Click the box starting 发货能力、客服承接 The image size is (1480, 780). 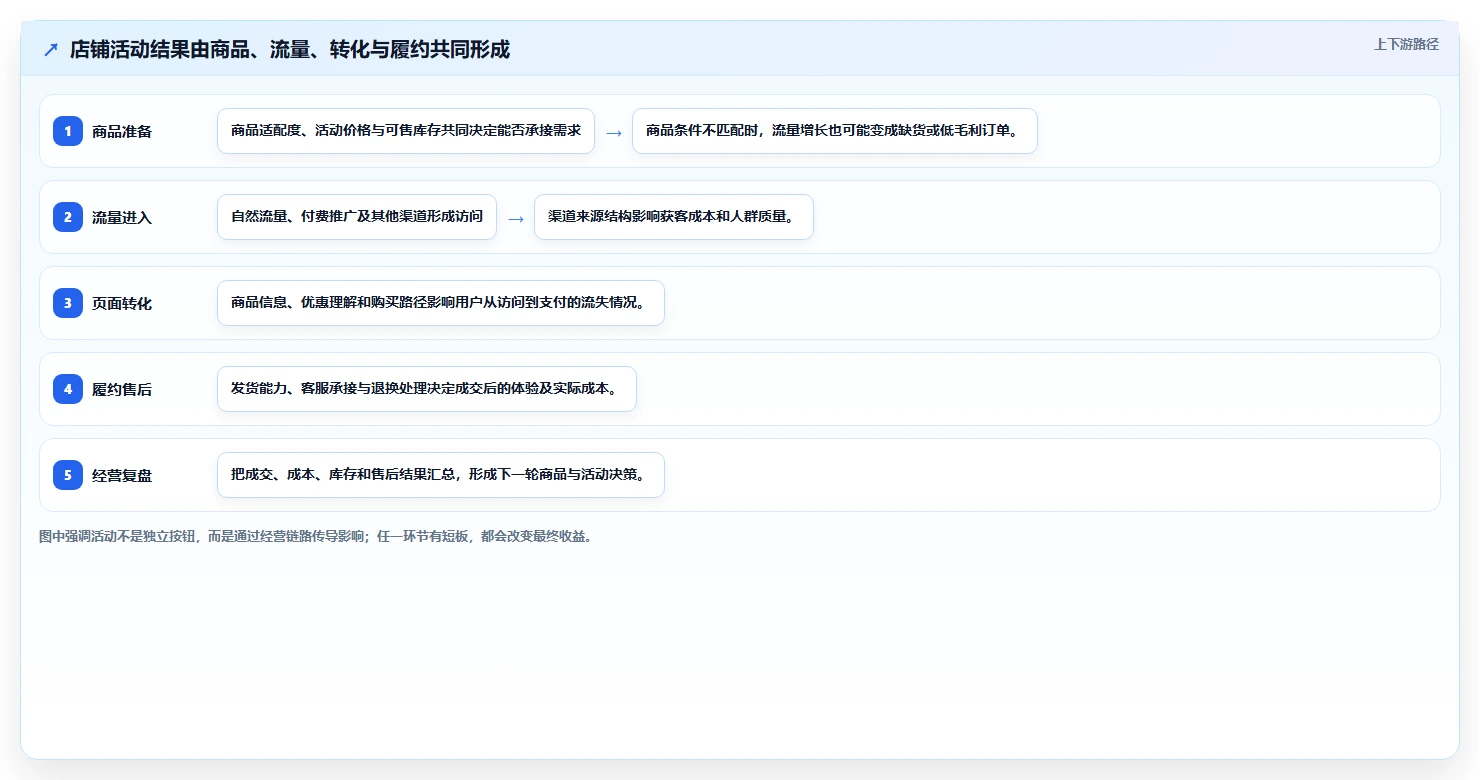427,389
